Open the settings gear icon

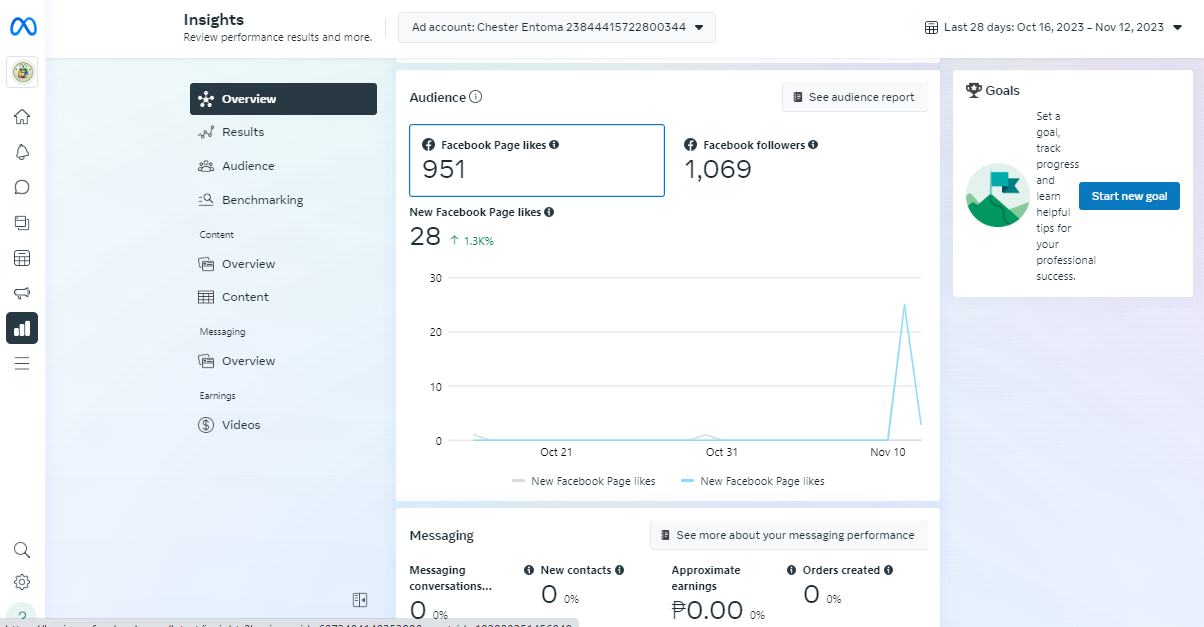click(x=22, y=582)
